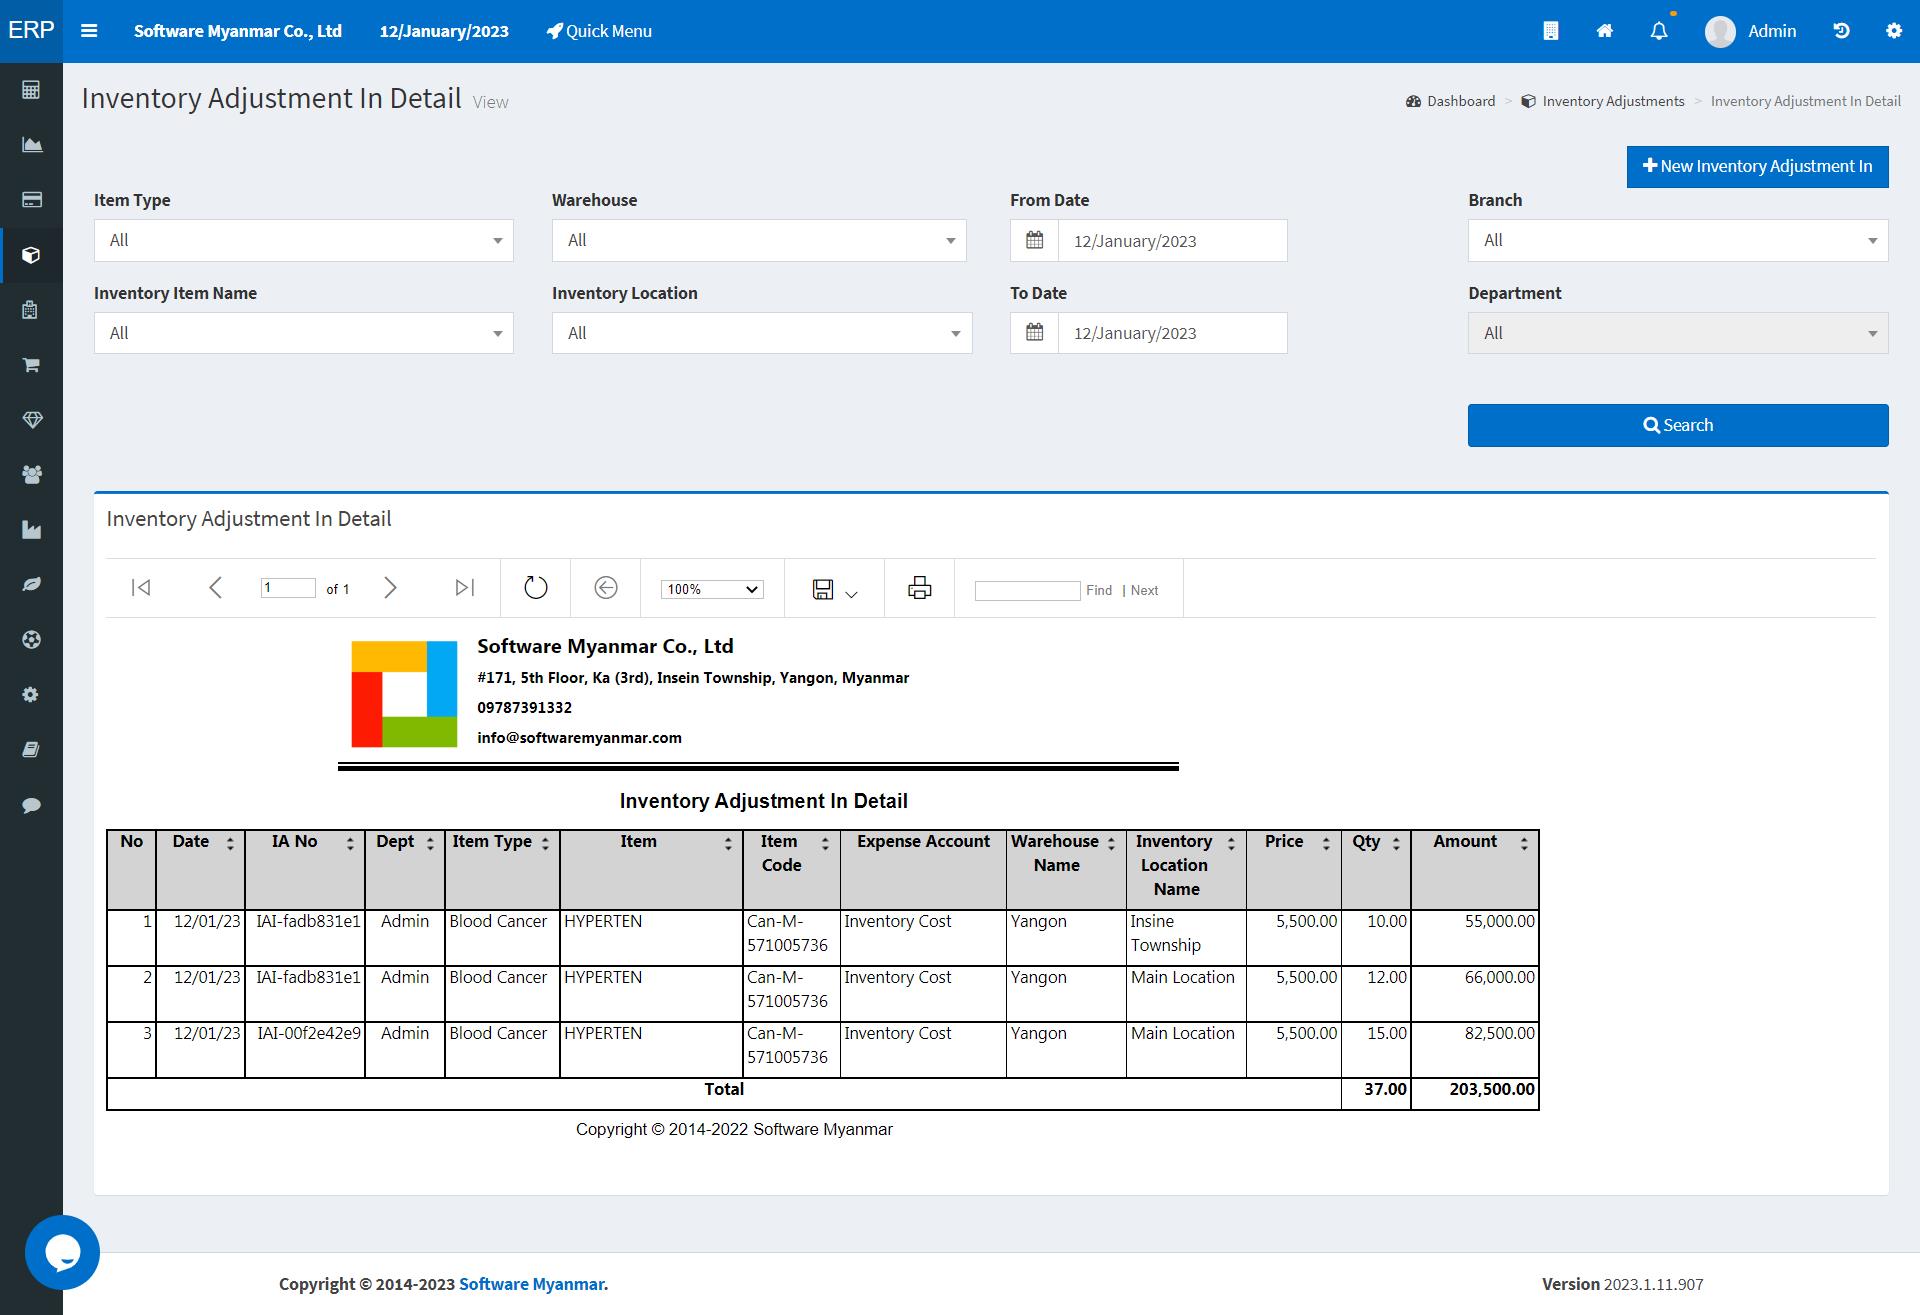This screenshot has width=1920, height=1315.
Task: Open the soccer ball sidebar icon
Action: 31,640
